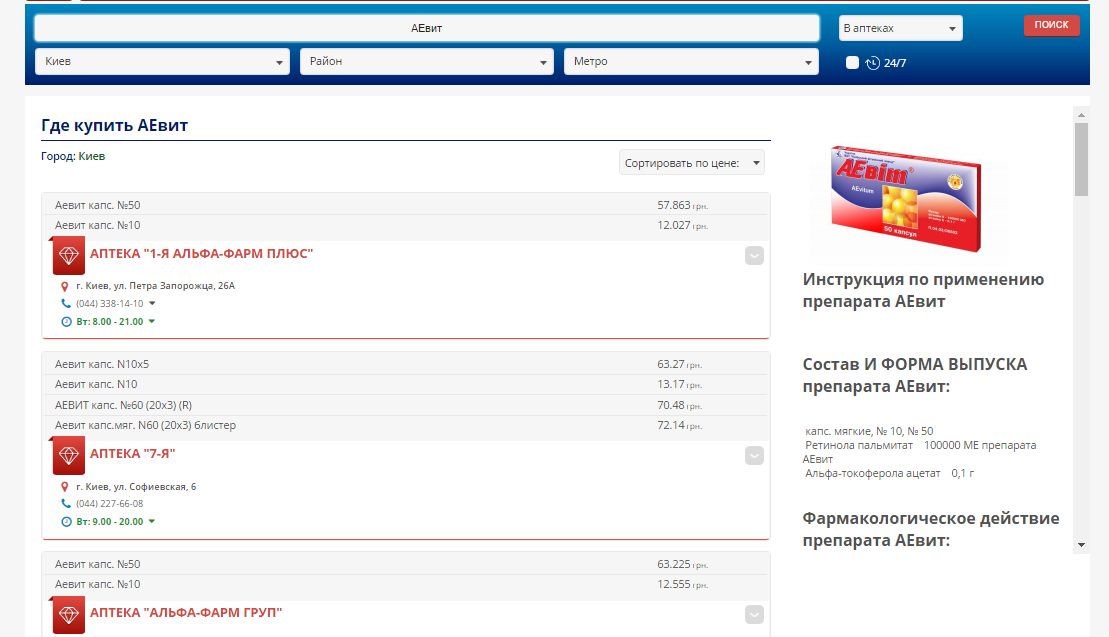Open the Аптека 7-я link
Image resolution: width=1109 pixels, height=637 pixels.
(132, 453)
